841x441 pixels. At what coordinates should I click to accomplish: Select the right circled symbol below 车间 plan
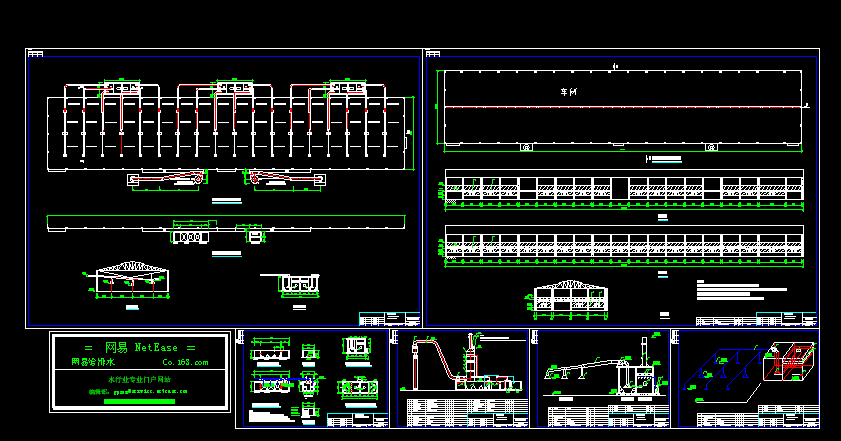tap(711, 147)
